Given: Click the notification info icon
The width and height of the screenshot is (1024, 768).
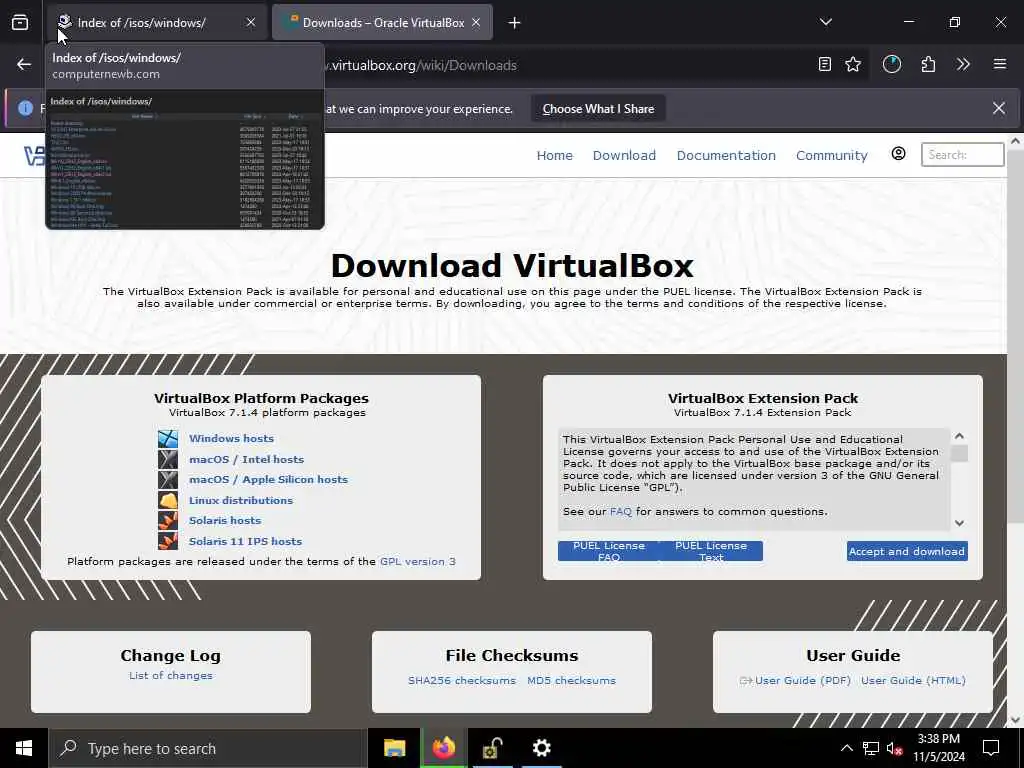Looking at the screenshot, I should (25, 108).
